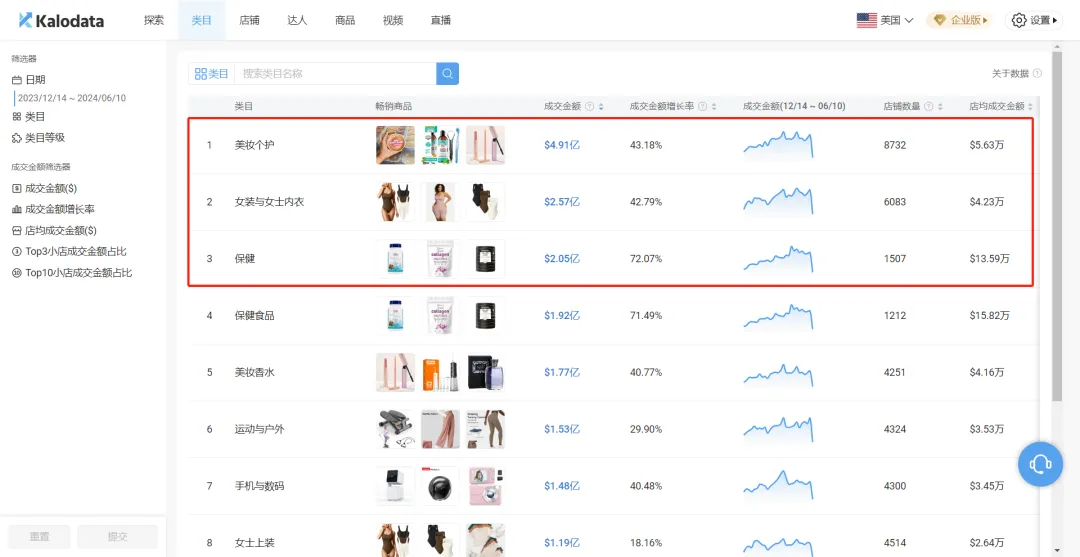Image resolution: width=1080 pixels, height=557 pixels.
Task: Click the date range 2023/12/14 ~ 2024/06/10
Action: [71, 98]
